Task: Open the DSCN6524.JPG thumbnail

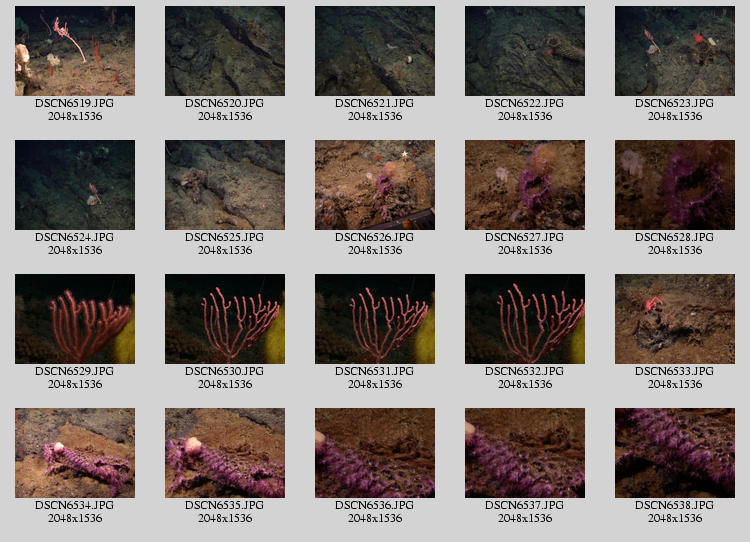Action: [x=75, y=185]
